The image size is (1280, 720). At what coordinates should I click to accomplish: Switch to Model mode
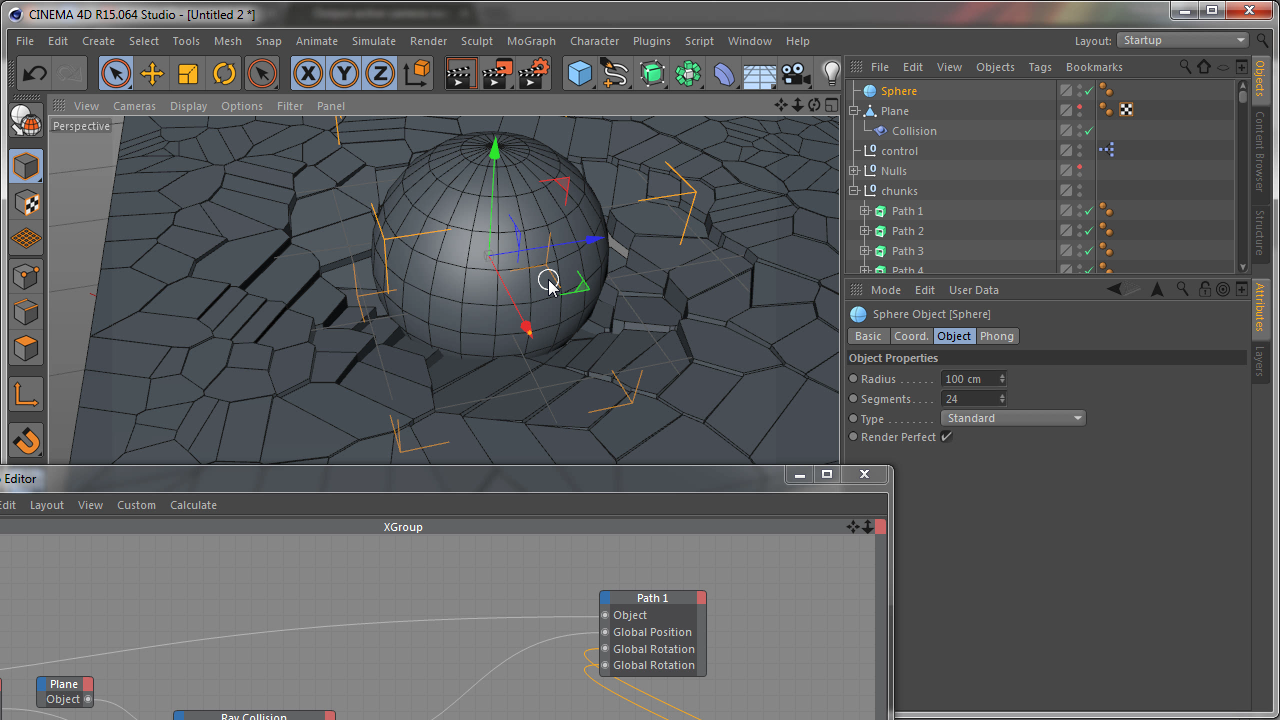(x=26, y=166)
